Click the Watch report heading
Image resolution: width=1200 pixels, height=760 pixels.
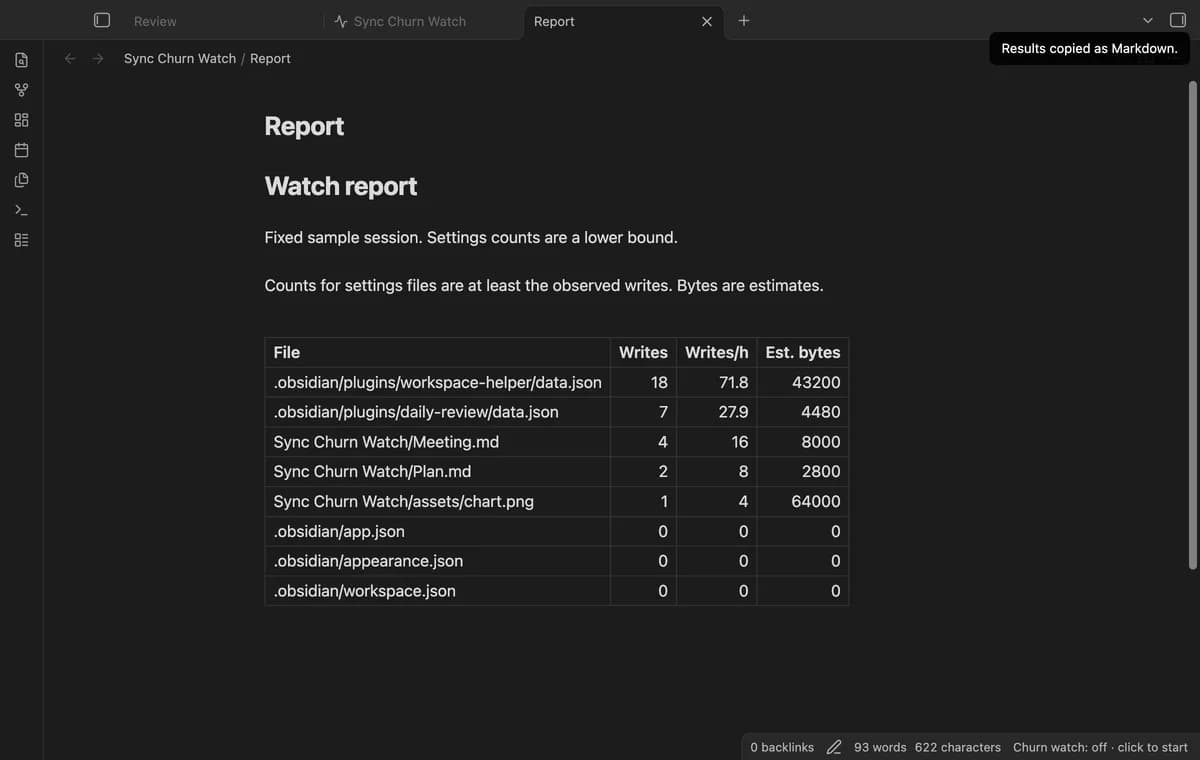coord(341,186)
